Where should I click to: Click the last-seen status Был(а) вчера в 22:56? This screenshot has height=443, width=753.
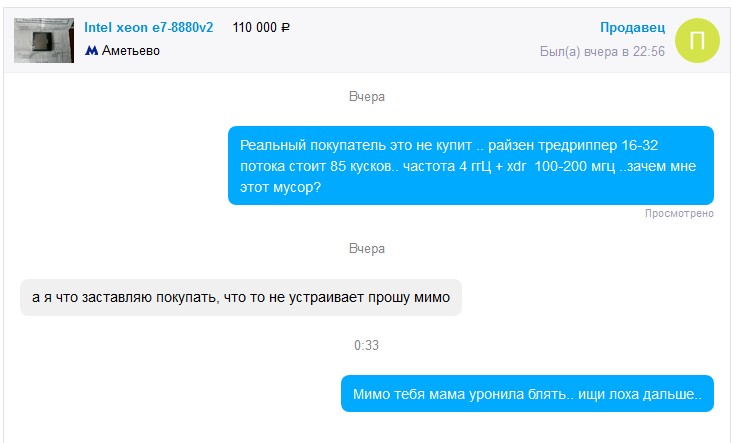pyautogui.click(x=602, y=51)
